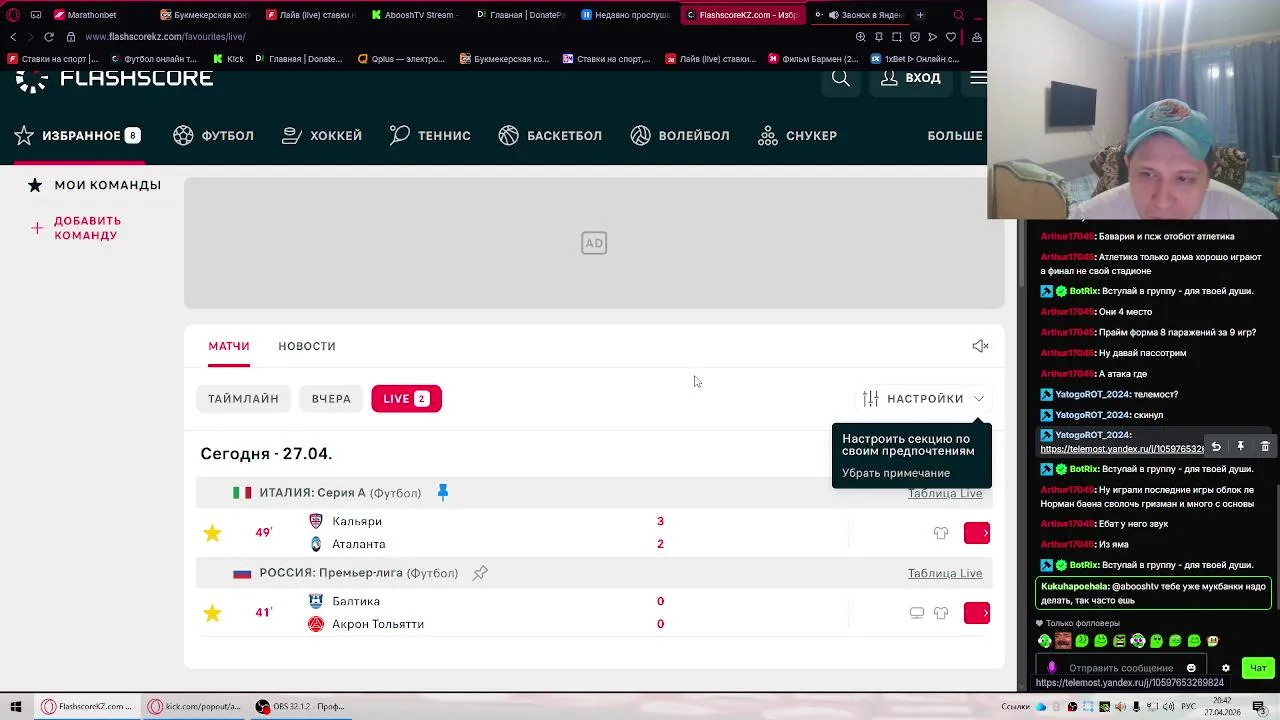Expand the Настройки settings dropdown
The height and width of the screenshot is (720, 1280).
[923, 399]
